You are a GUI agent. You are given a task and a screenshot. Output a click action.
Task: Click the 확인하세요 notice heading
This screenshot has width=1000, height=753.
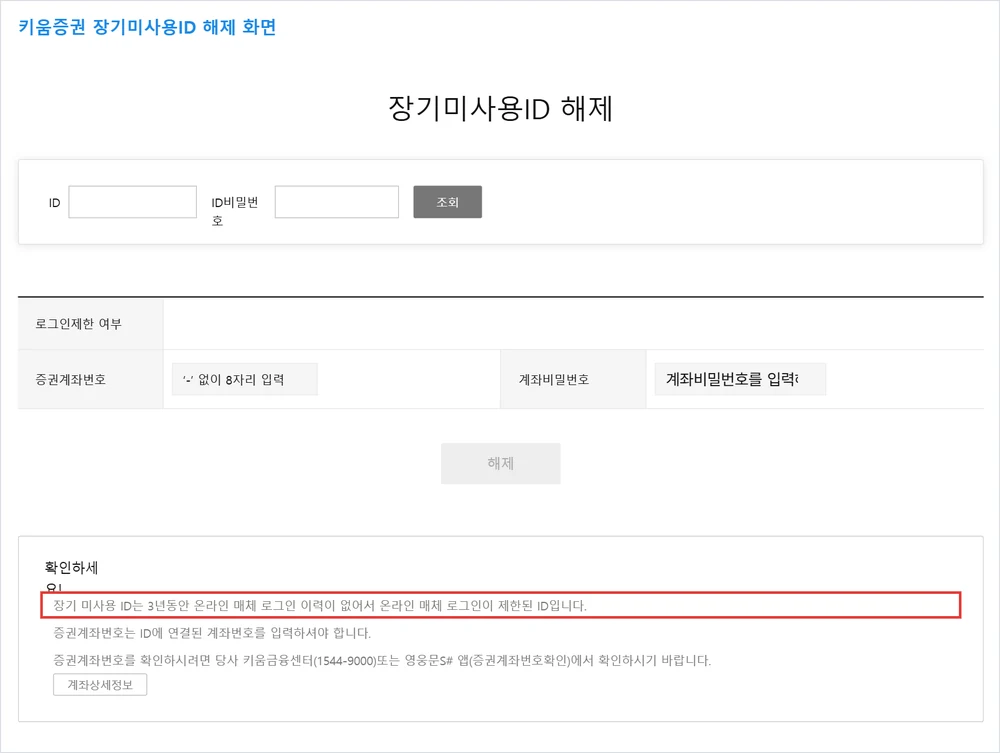pos(71,575)
